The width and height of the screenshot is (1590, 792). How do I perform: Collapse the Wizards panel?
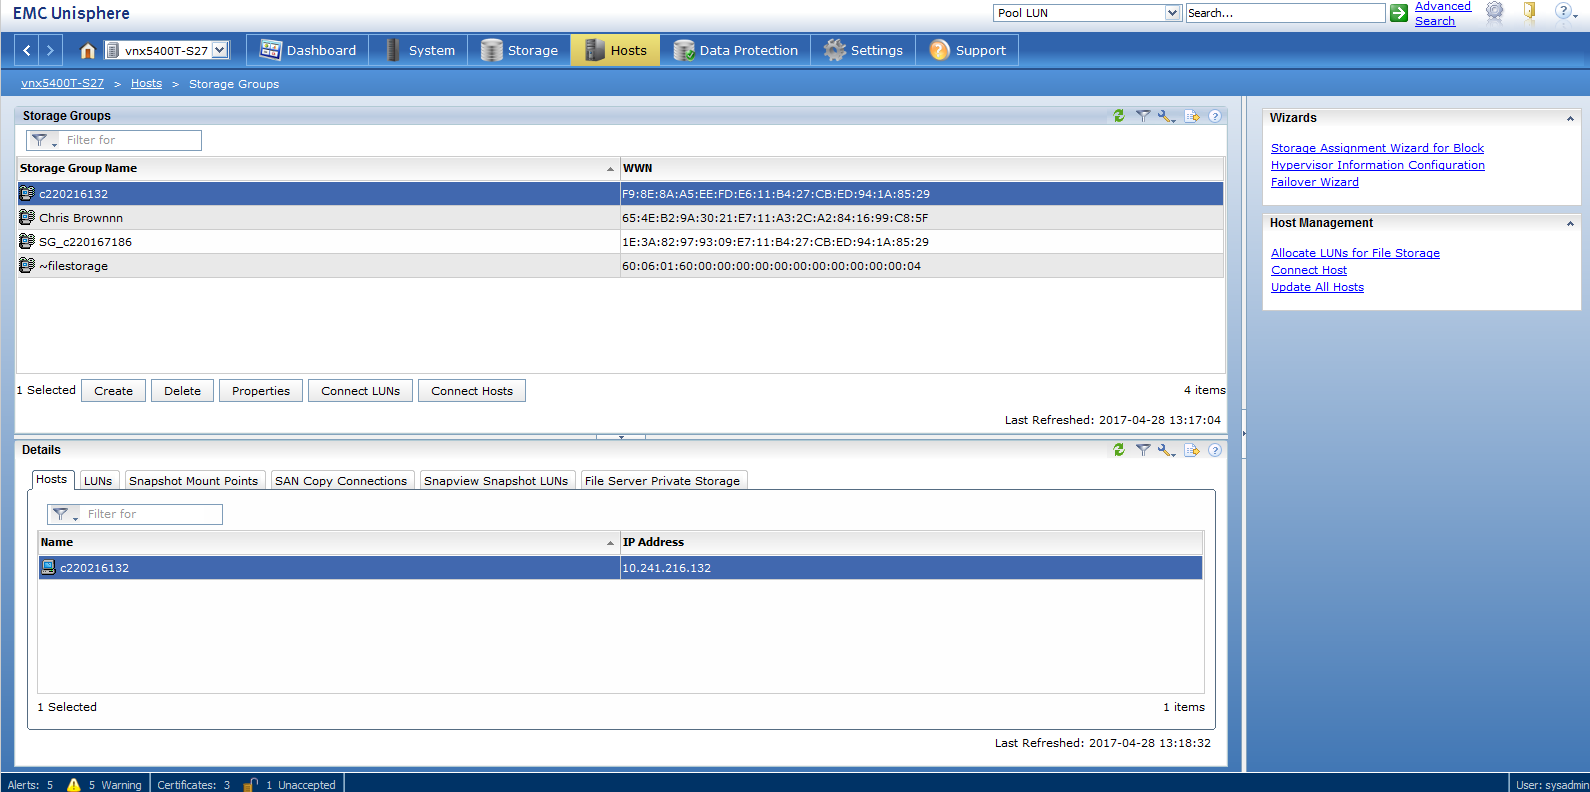[x=1570, y=119]
